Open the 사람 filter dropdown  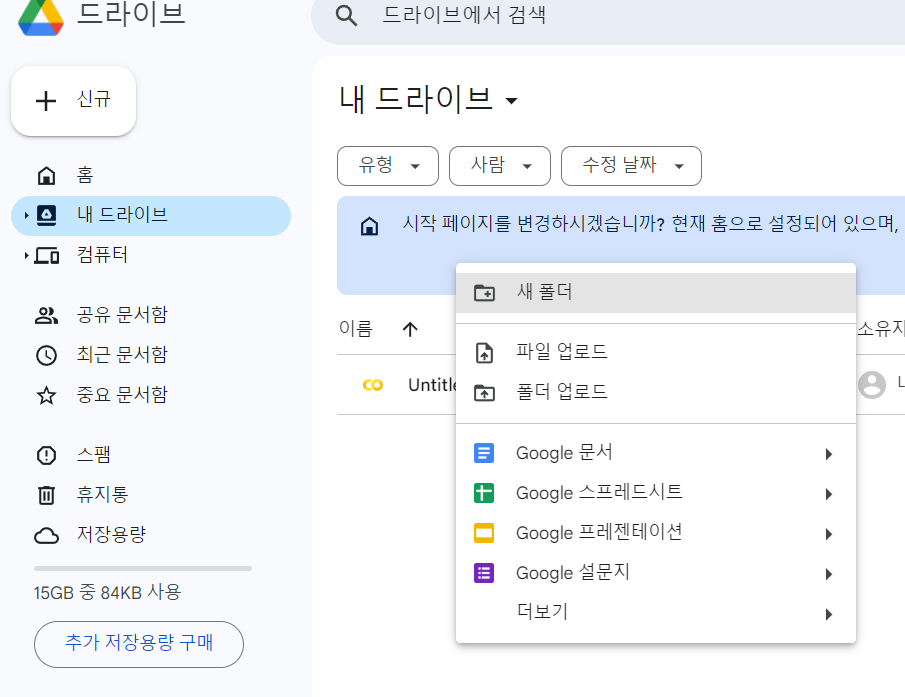500,166
